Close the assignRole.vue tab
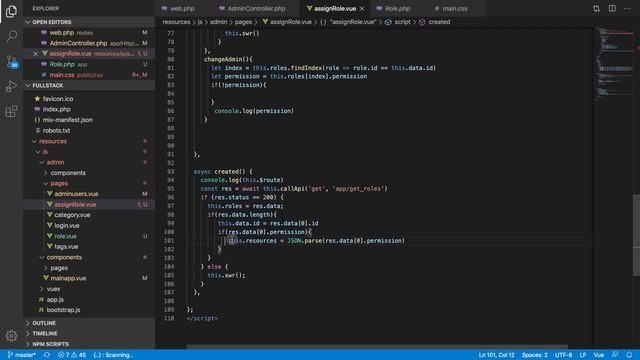This screenshot has width=640, height=360. (362, 8)
